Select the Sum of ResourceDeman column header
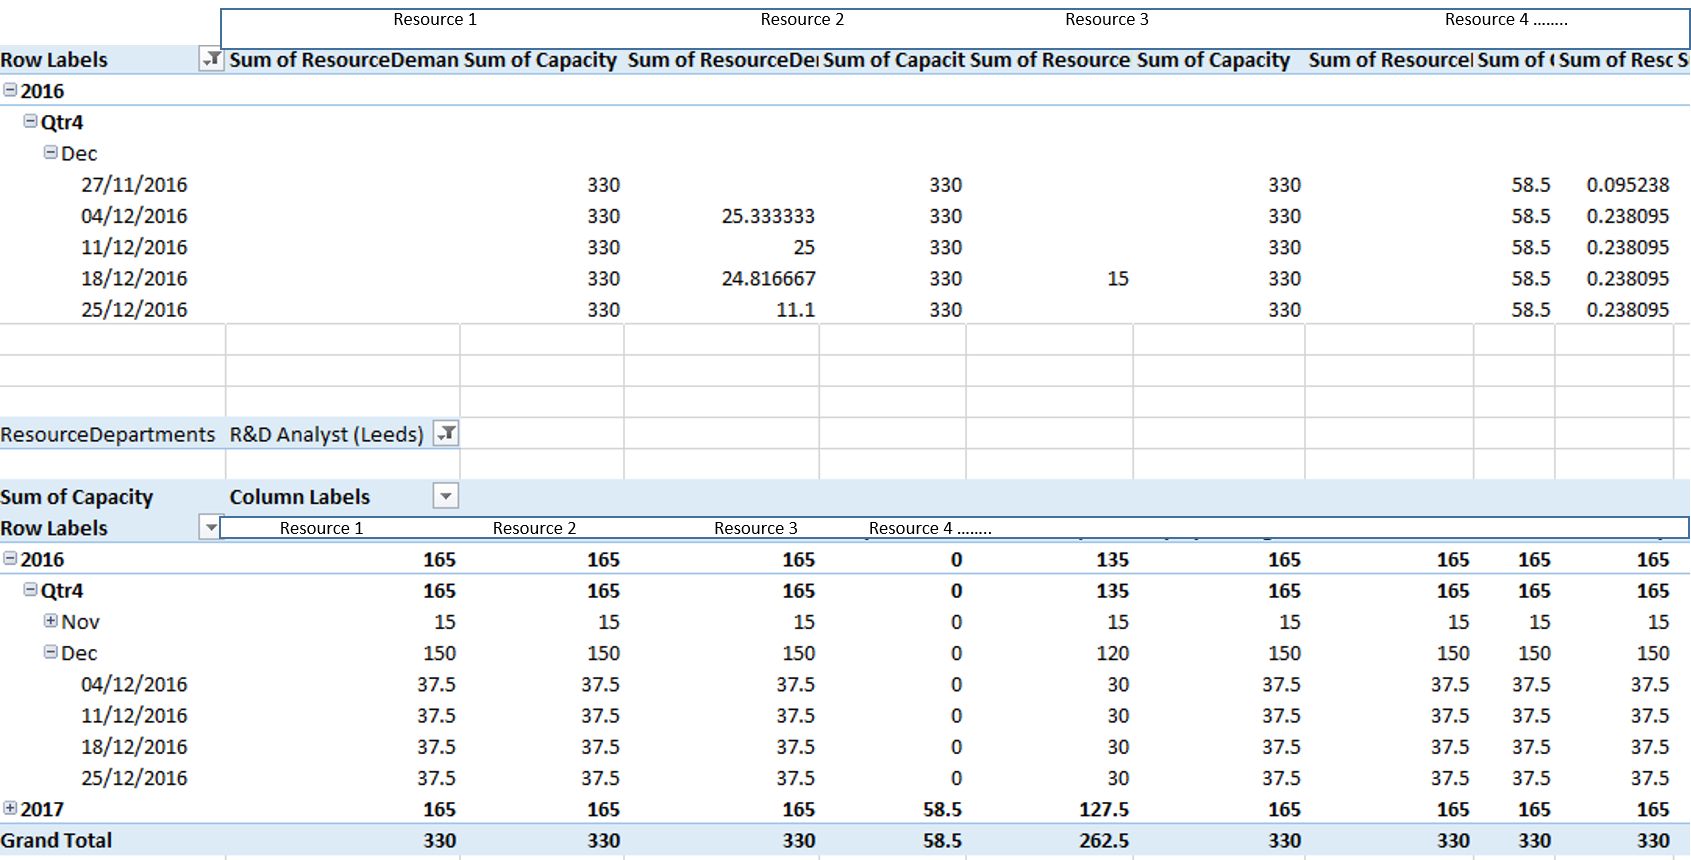This screenshot has height=860, width=1691. pos(344,60)
